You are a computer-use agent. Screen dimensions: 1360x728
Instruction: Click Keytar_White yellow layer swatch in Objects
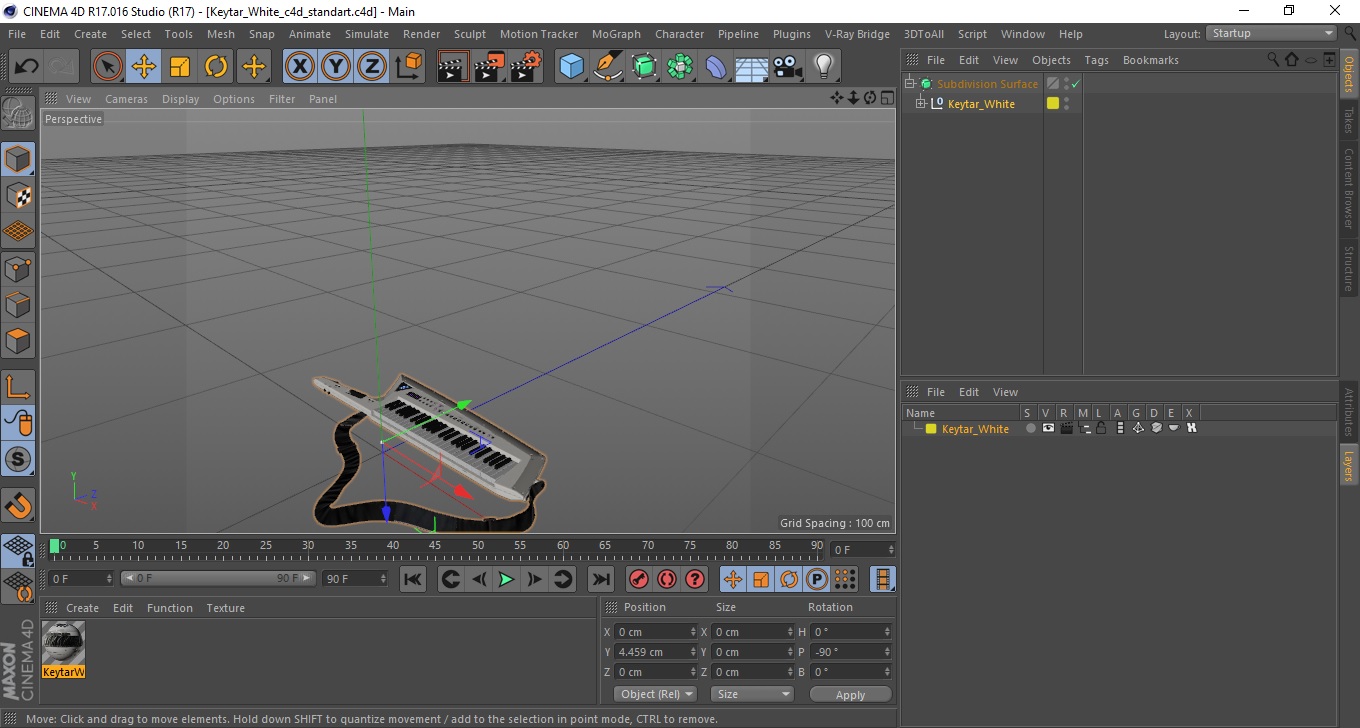pos(1053,103)
